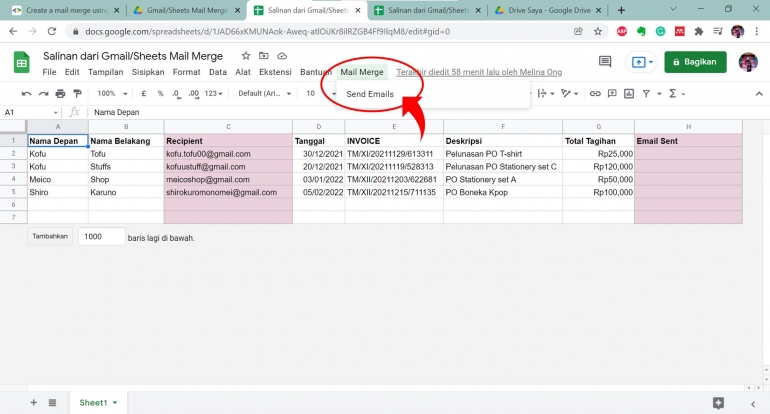Select cell Rp120,000
770x414 pixels.
click(x=599, y=166)
